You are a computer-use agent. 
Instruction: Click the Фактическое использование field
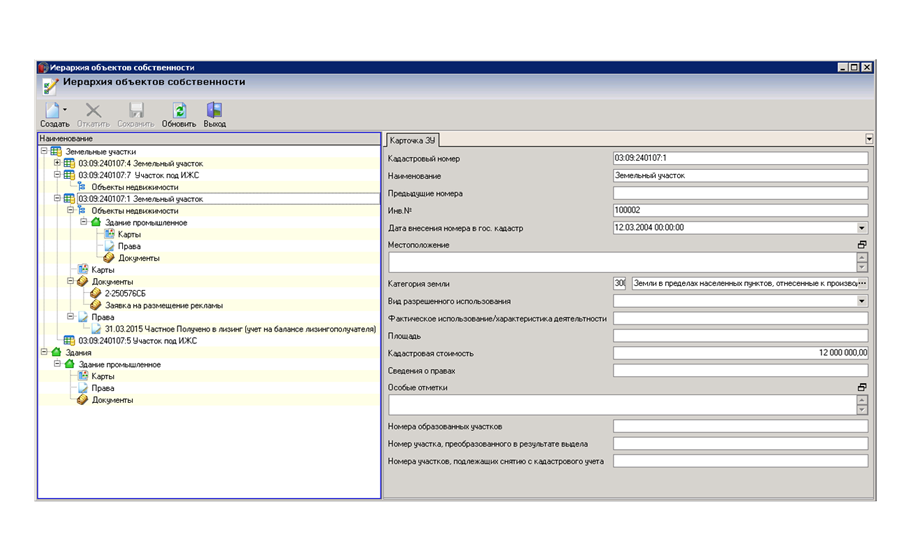(x=741, y=318)
